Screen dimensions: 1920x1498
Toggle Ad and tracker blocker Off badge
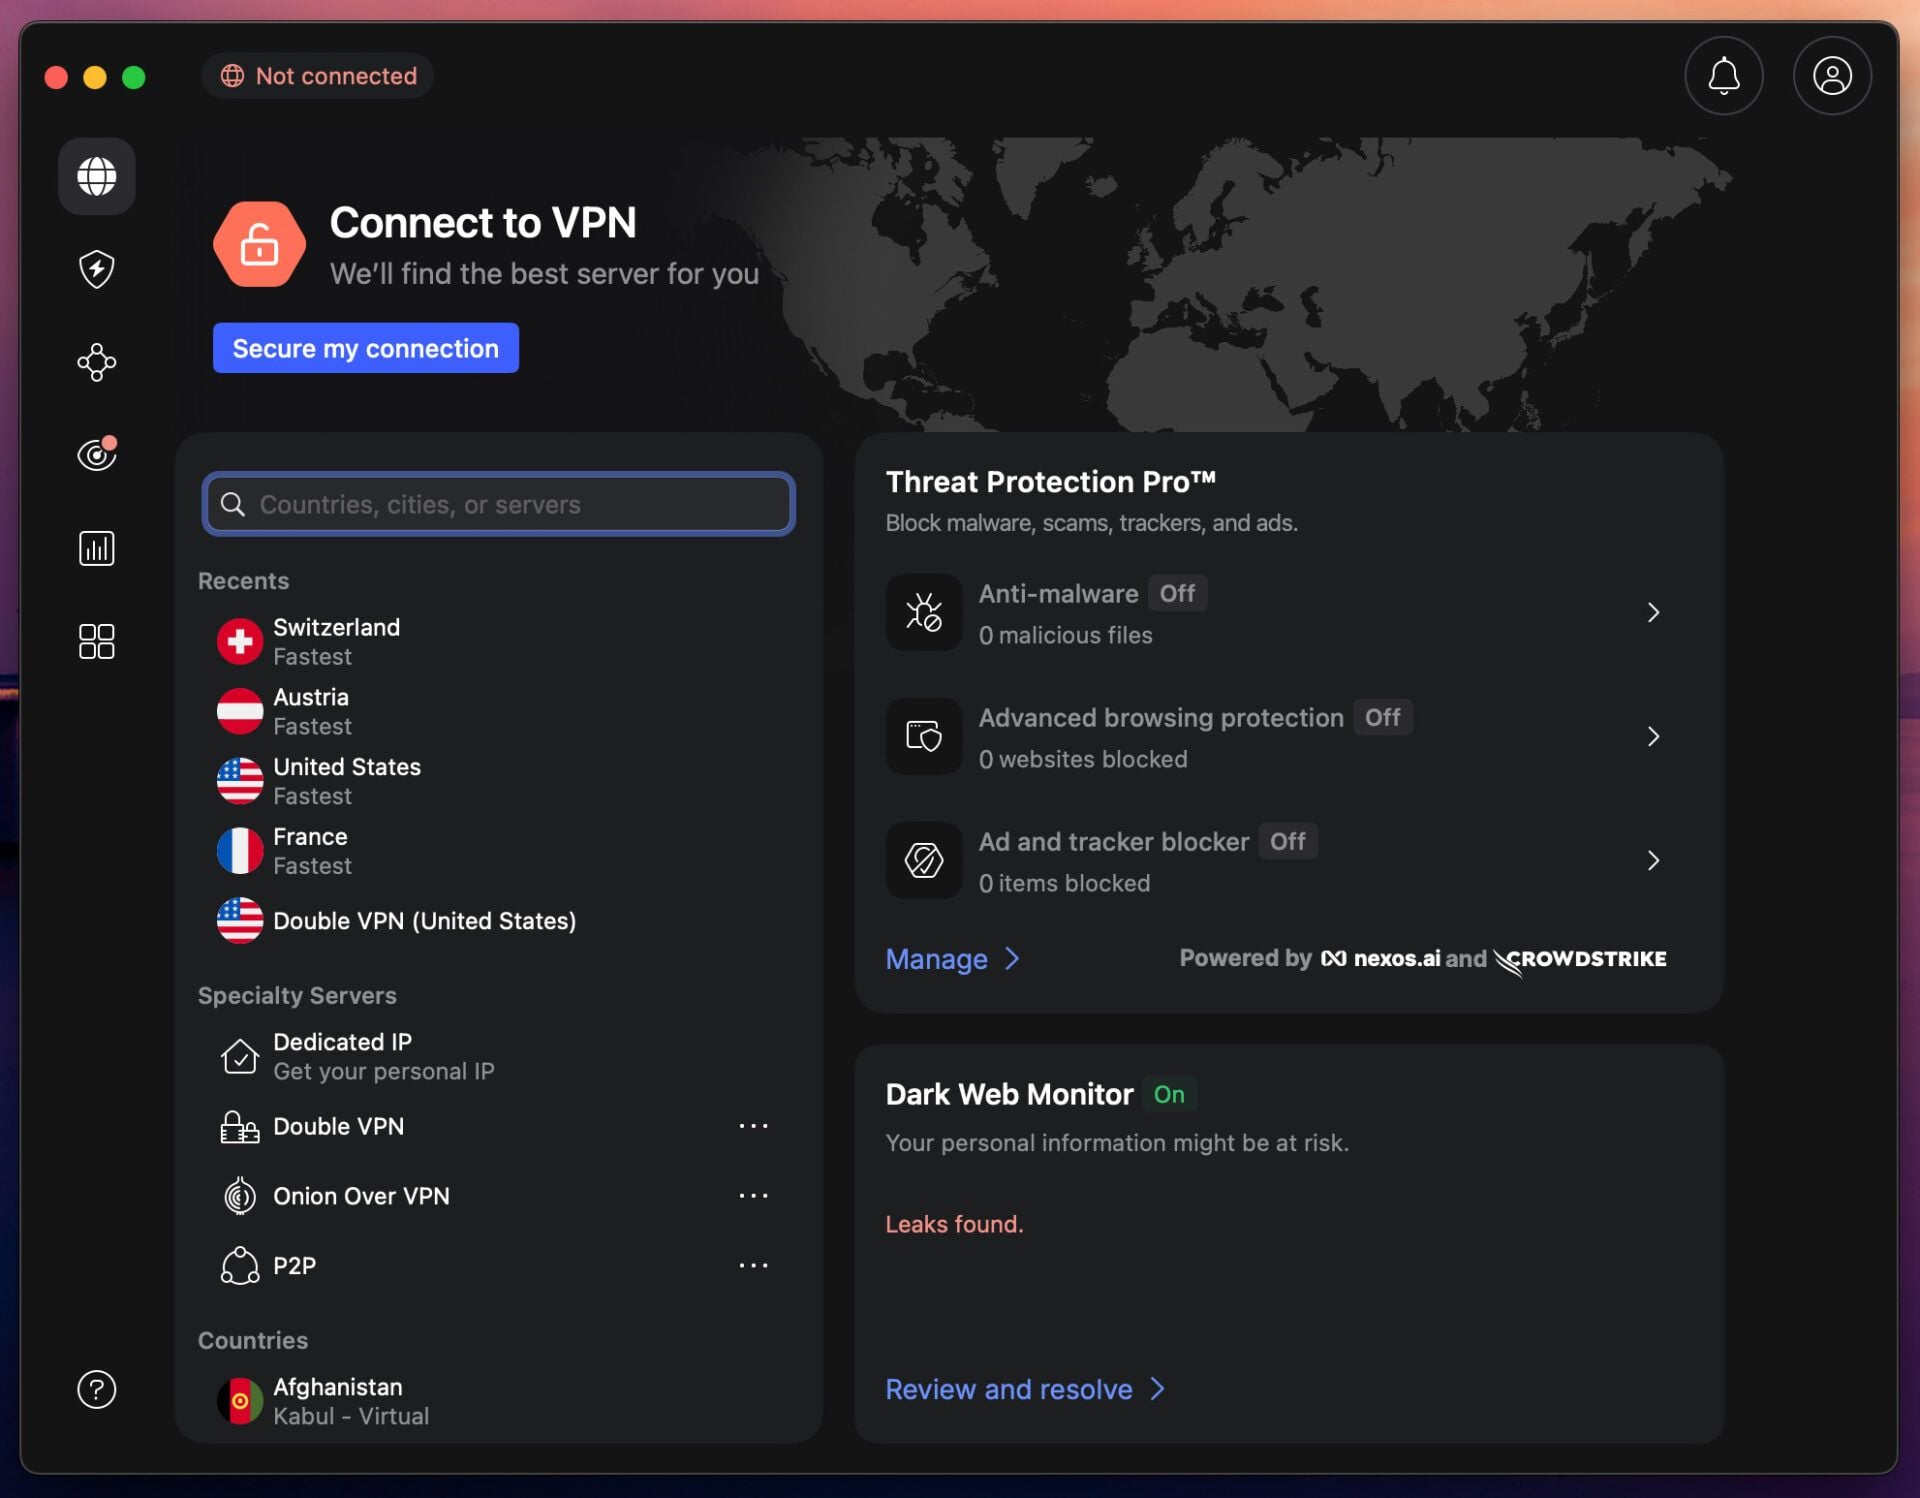point(1286,841)
